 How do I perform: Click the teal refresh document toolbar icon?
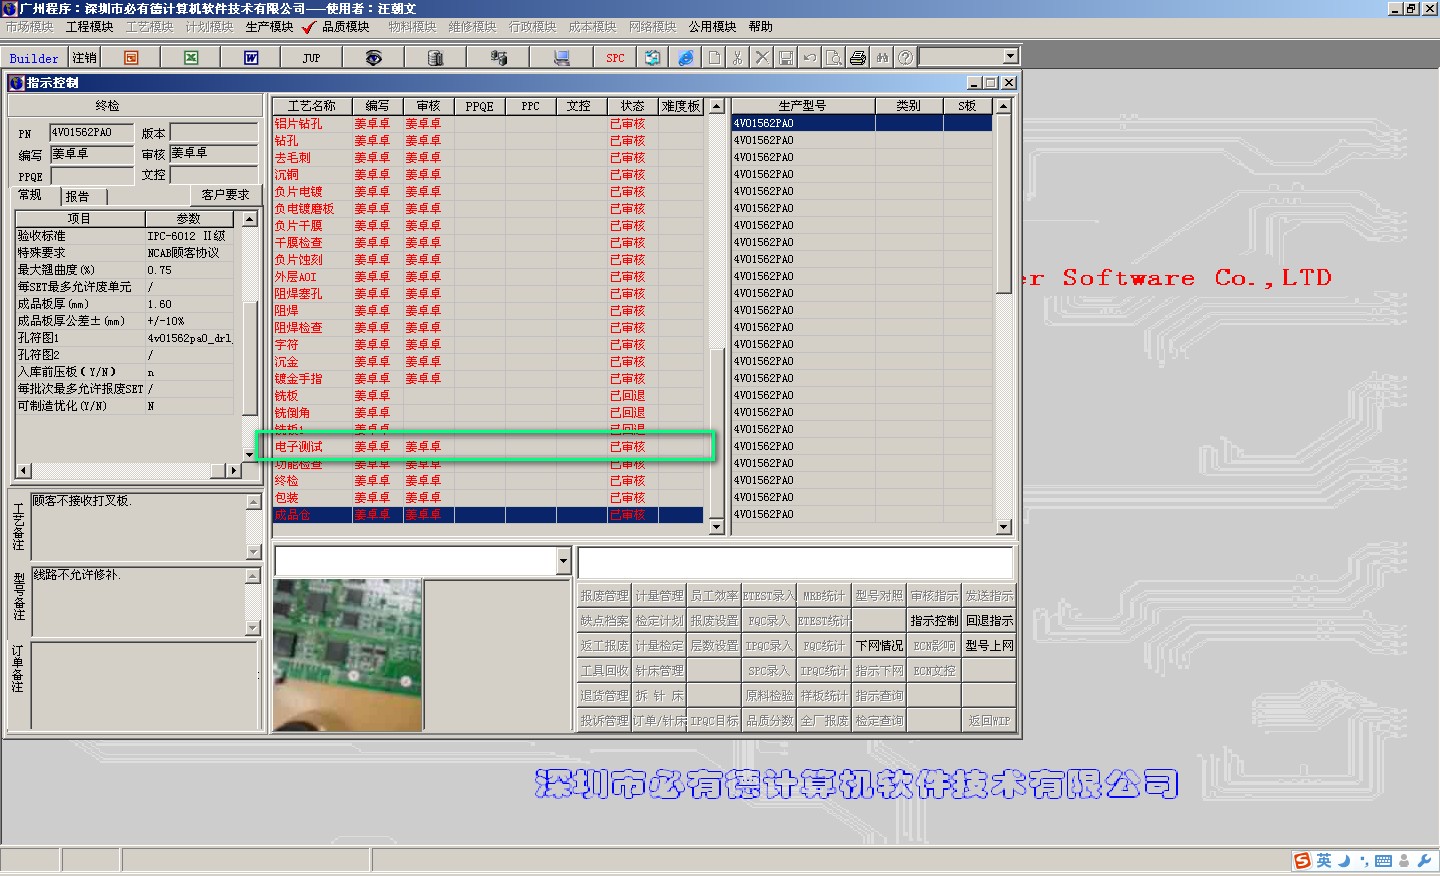point(652,58)
